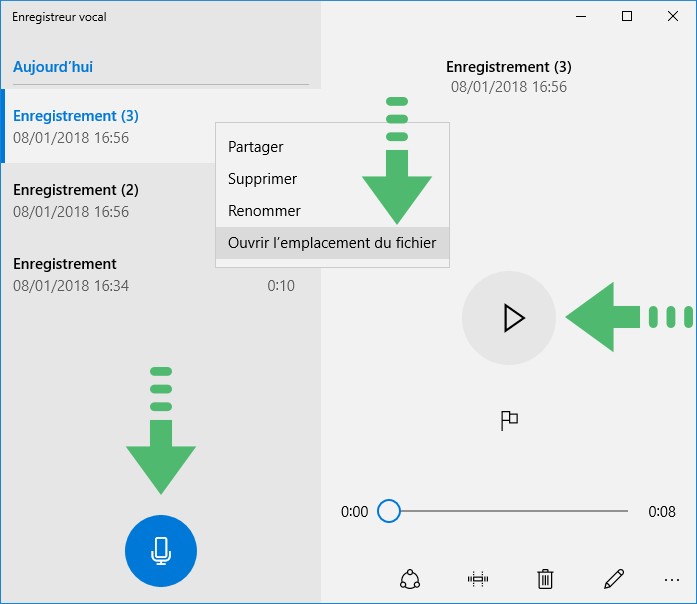Select Enregistrement (2) in the list

160,200
